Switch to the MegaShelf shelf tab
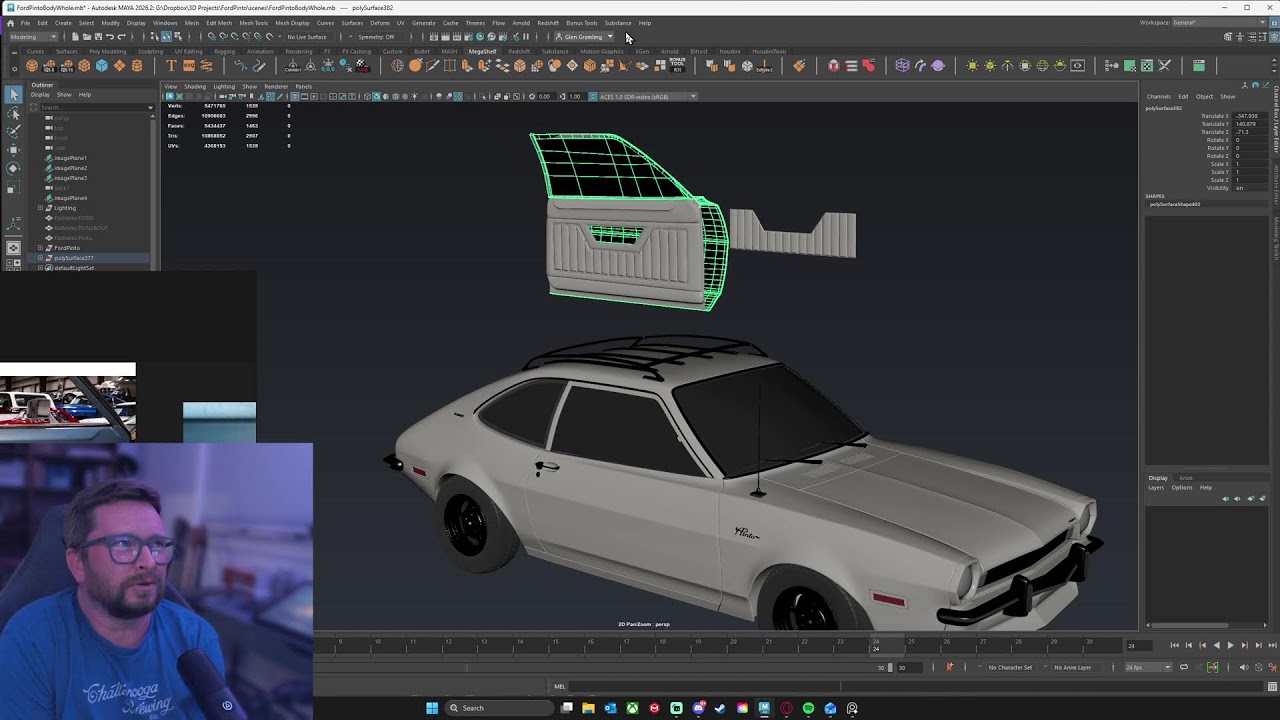Screen dimensions: 1280x720 click(482, 51)
